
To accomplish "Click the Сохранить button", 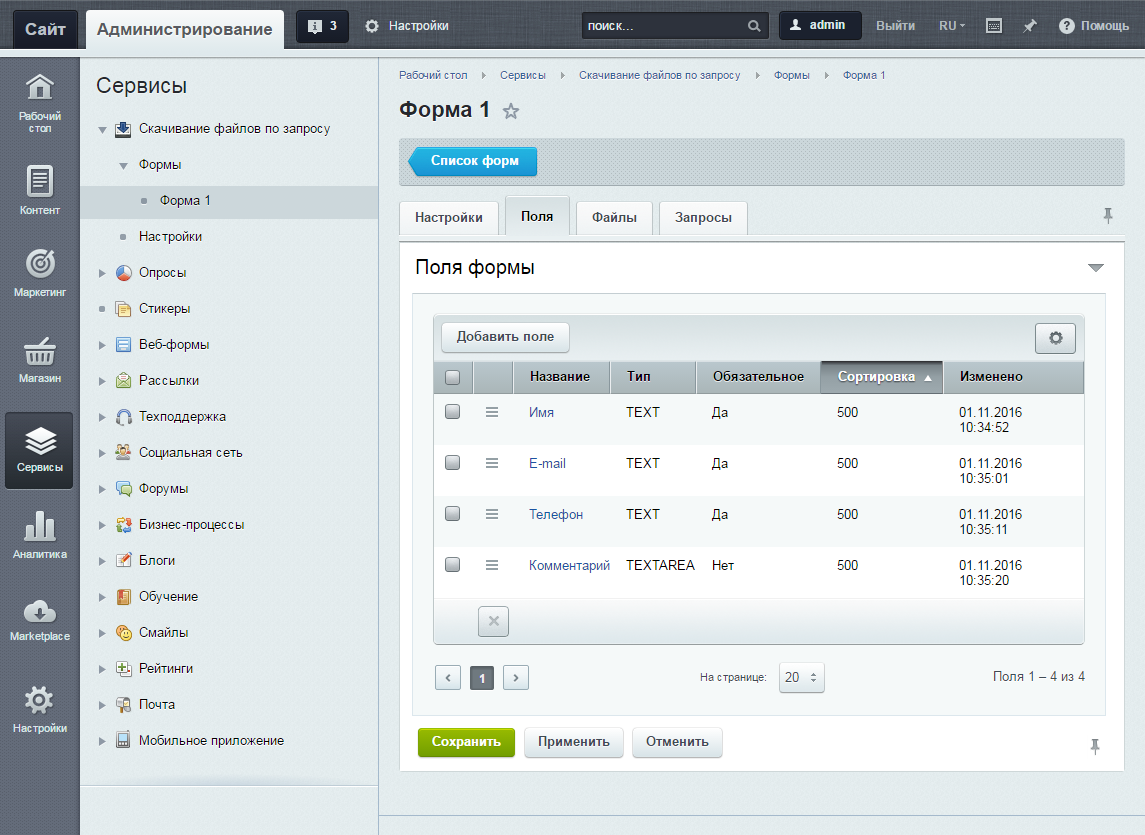I will click(x=466, y=742).
